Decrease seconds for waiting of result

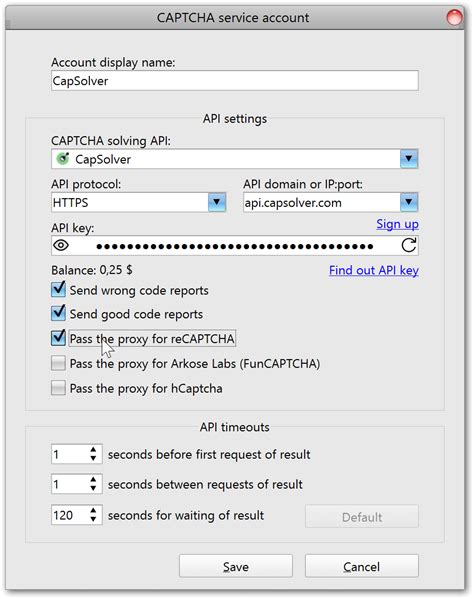point(93,519)
